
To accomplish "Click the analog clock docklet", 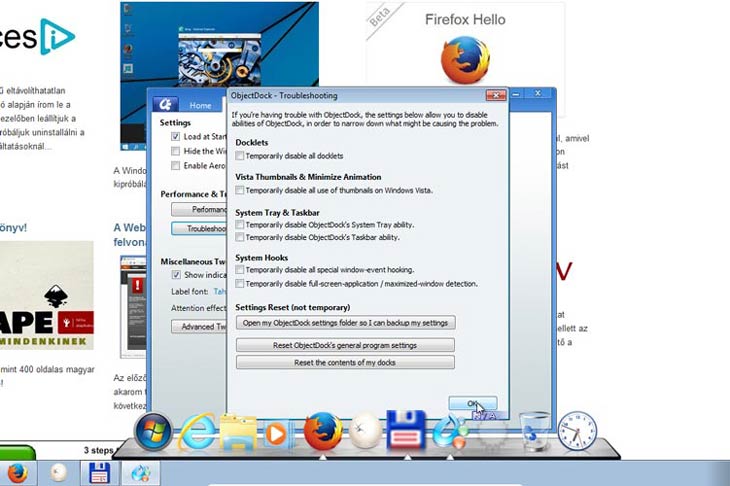I will 577,431.
